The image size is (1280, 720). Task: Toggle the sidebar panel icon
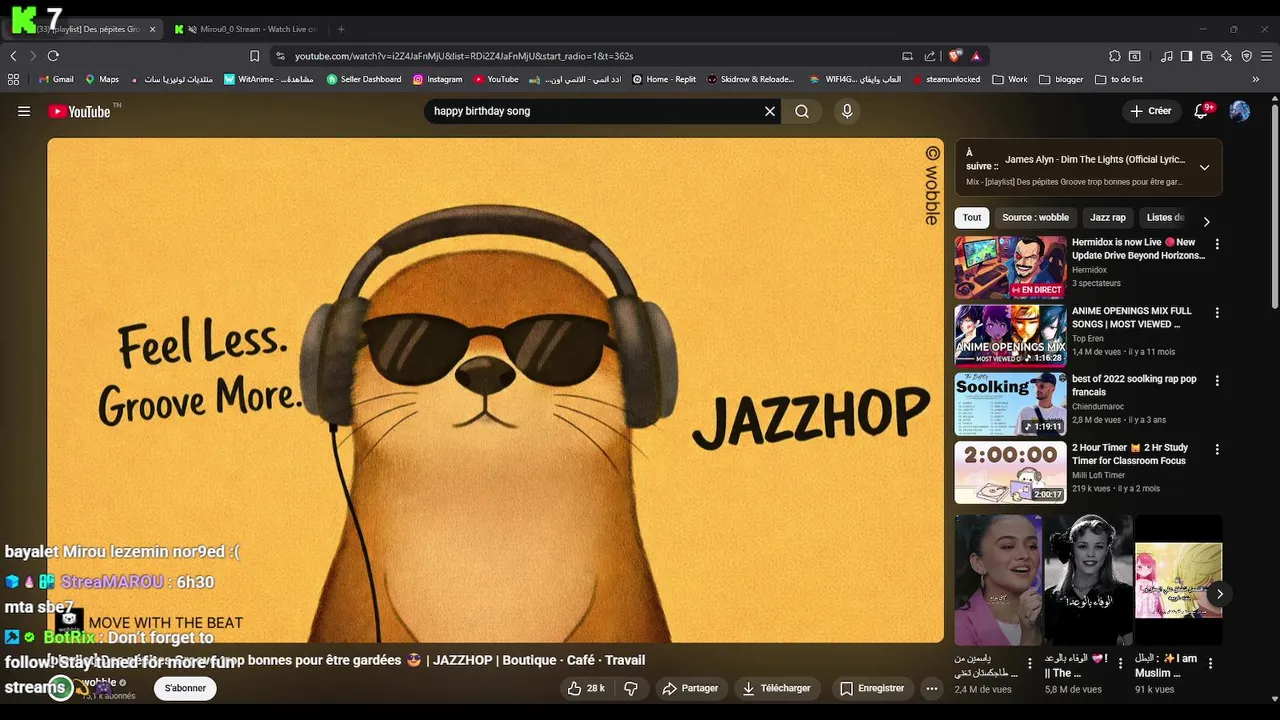coord(1186,56)
